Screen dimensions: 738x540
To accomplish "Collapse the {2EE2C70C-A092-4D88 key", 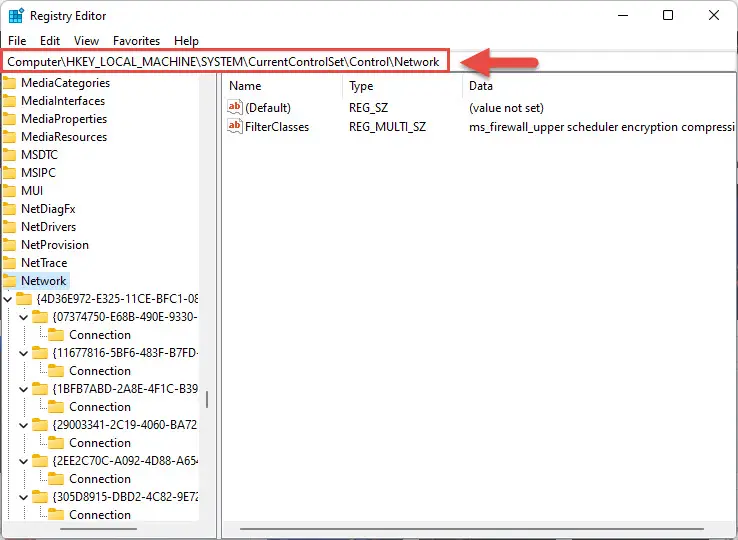I will click(24, 461).
